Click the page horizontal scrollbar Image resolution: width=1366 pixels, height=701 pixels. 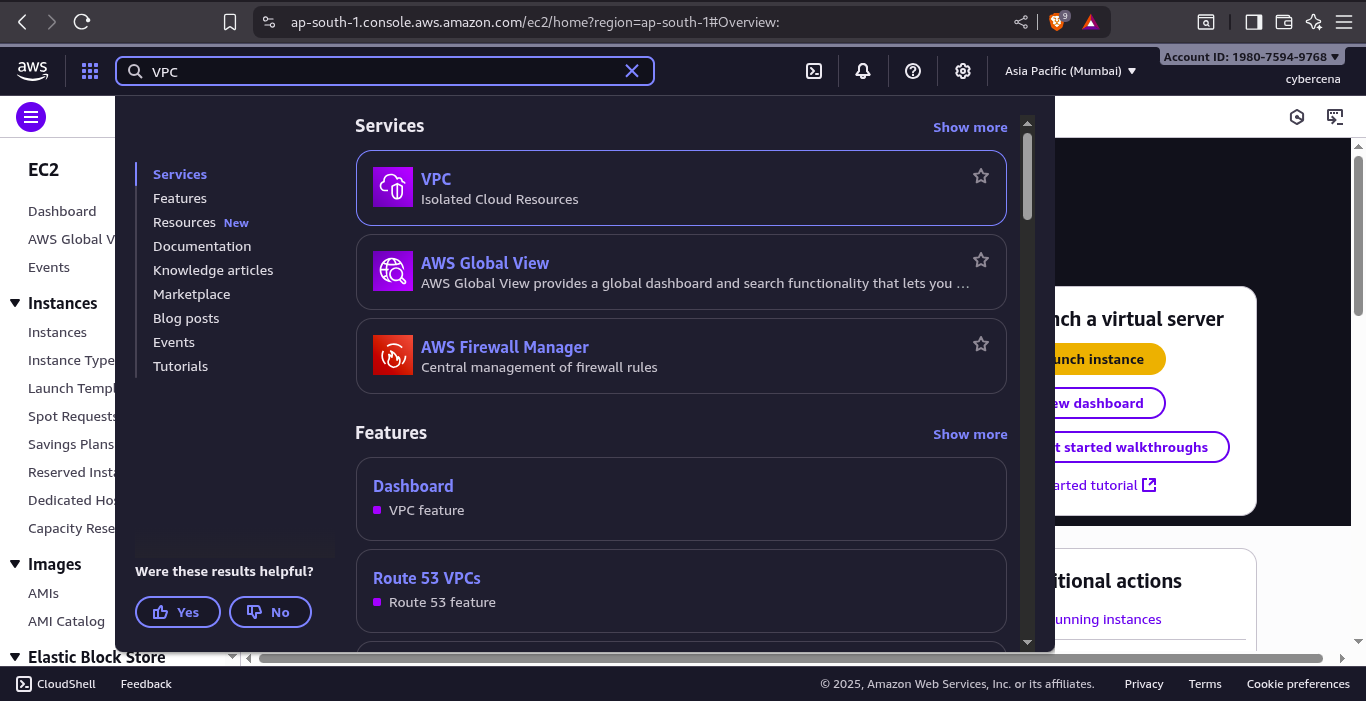[x=790, y=658]
